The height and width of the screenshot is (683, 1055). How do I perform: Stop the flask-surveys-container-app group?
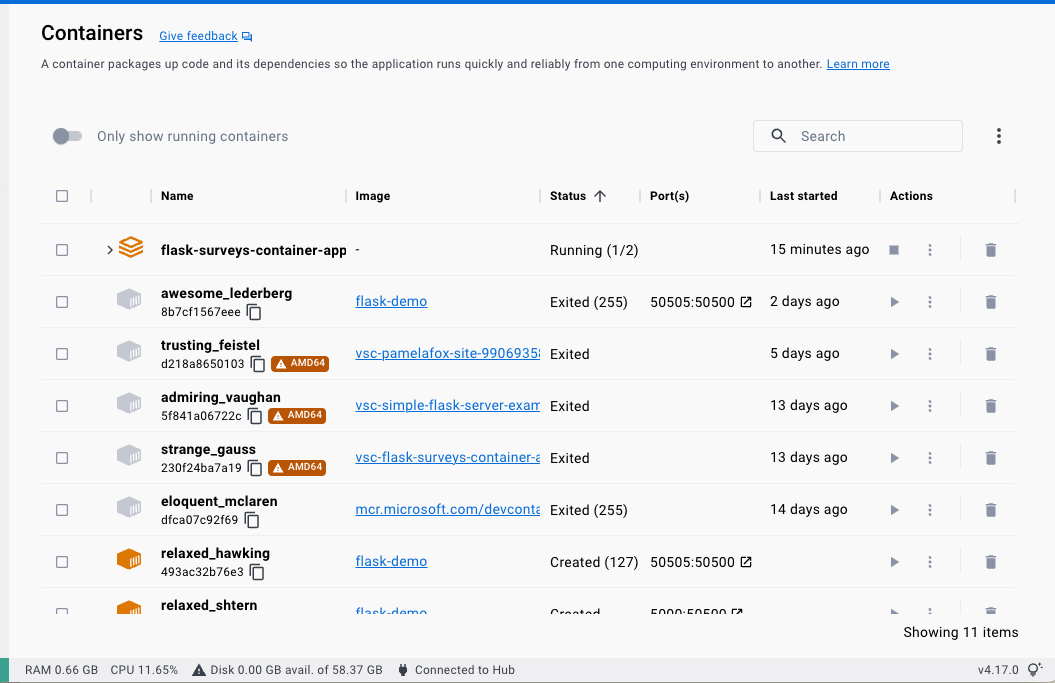click(x=893, y=250)
